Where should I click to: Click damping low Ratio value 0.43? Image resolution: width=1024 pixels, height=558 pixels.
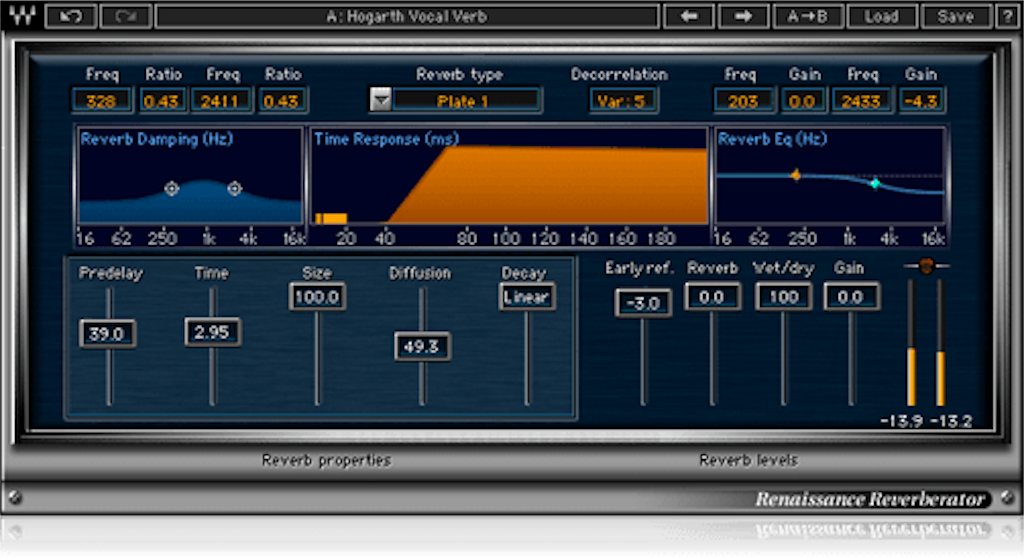pos(162,101)
